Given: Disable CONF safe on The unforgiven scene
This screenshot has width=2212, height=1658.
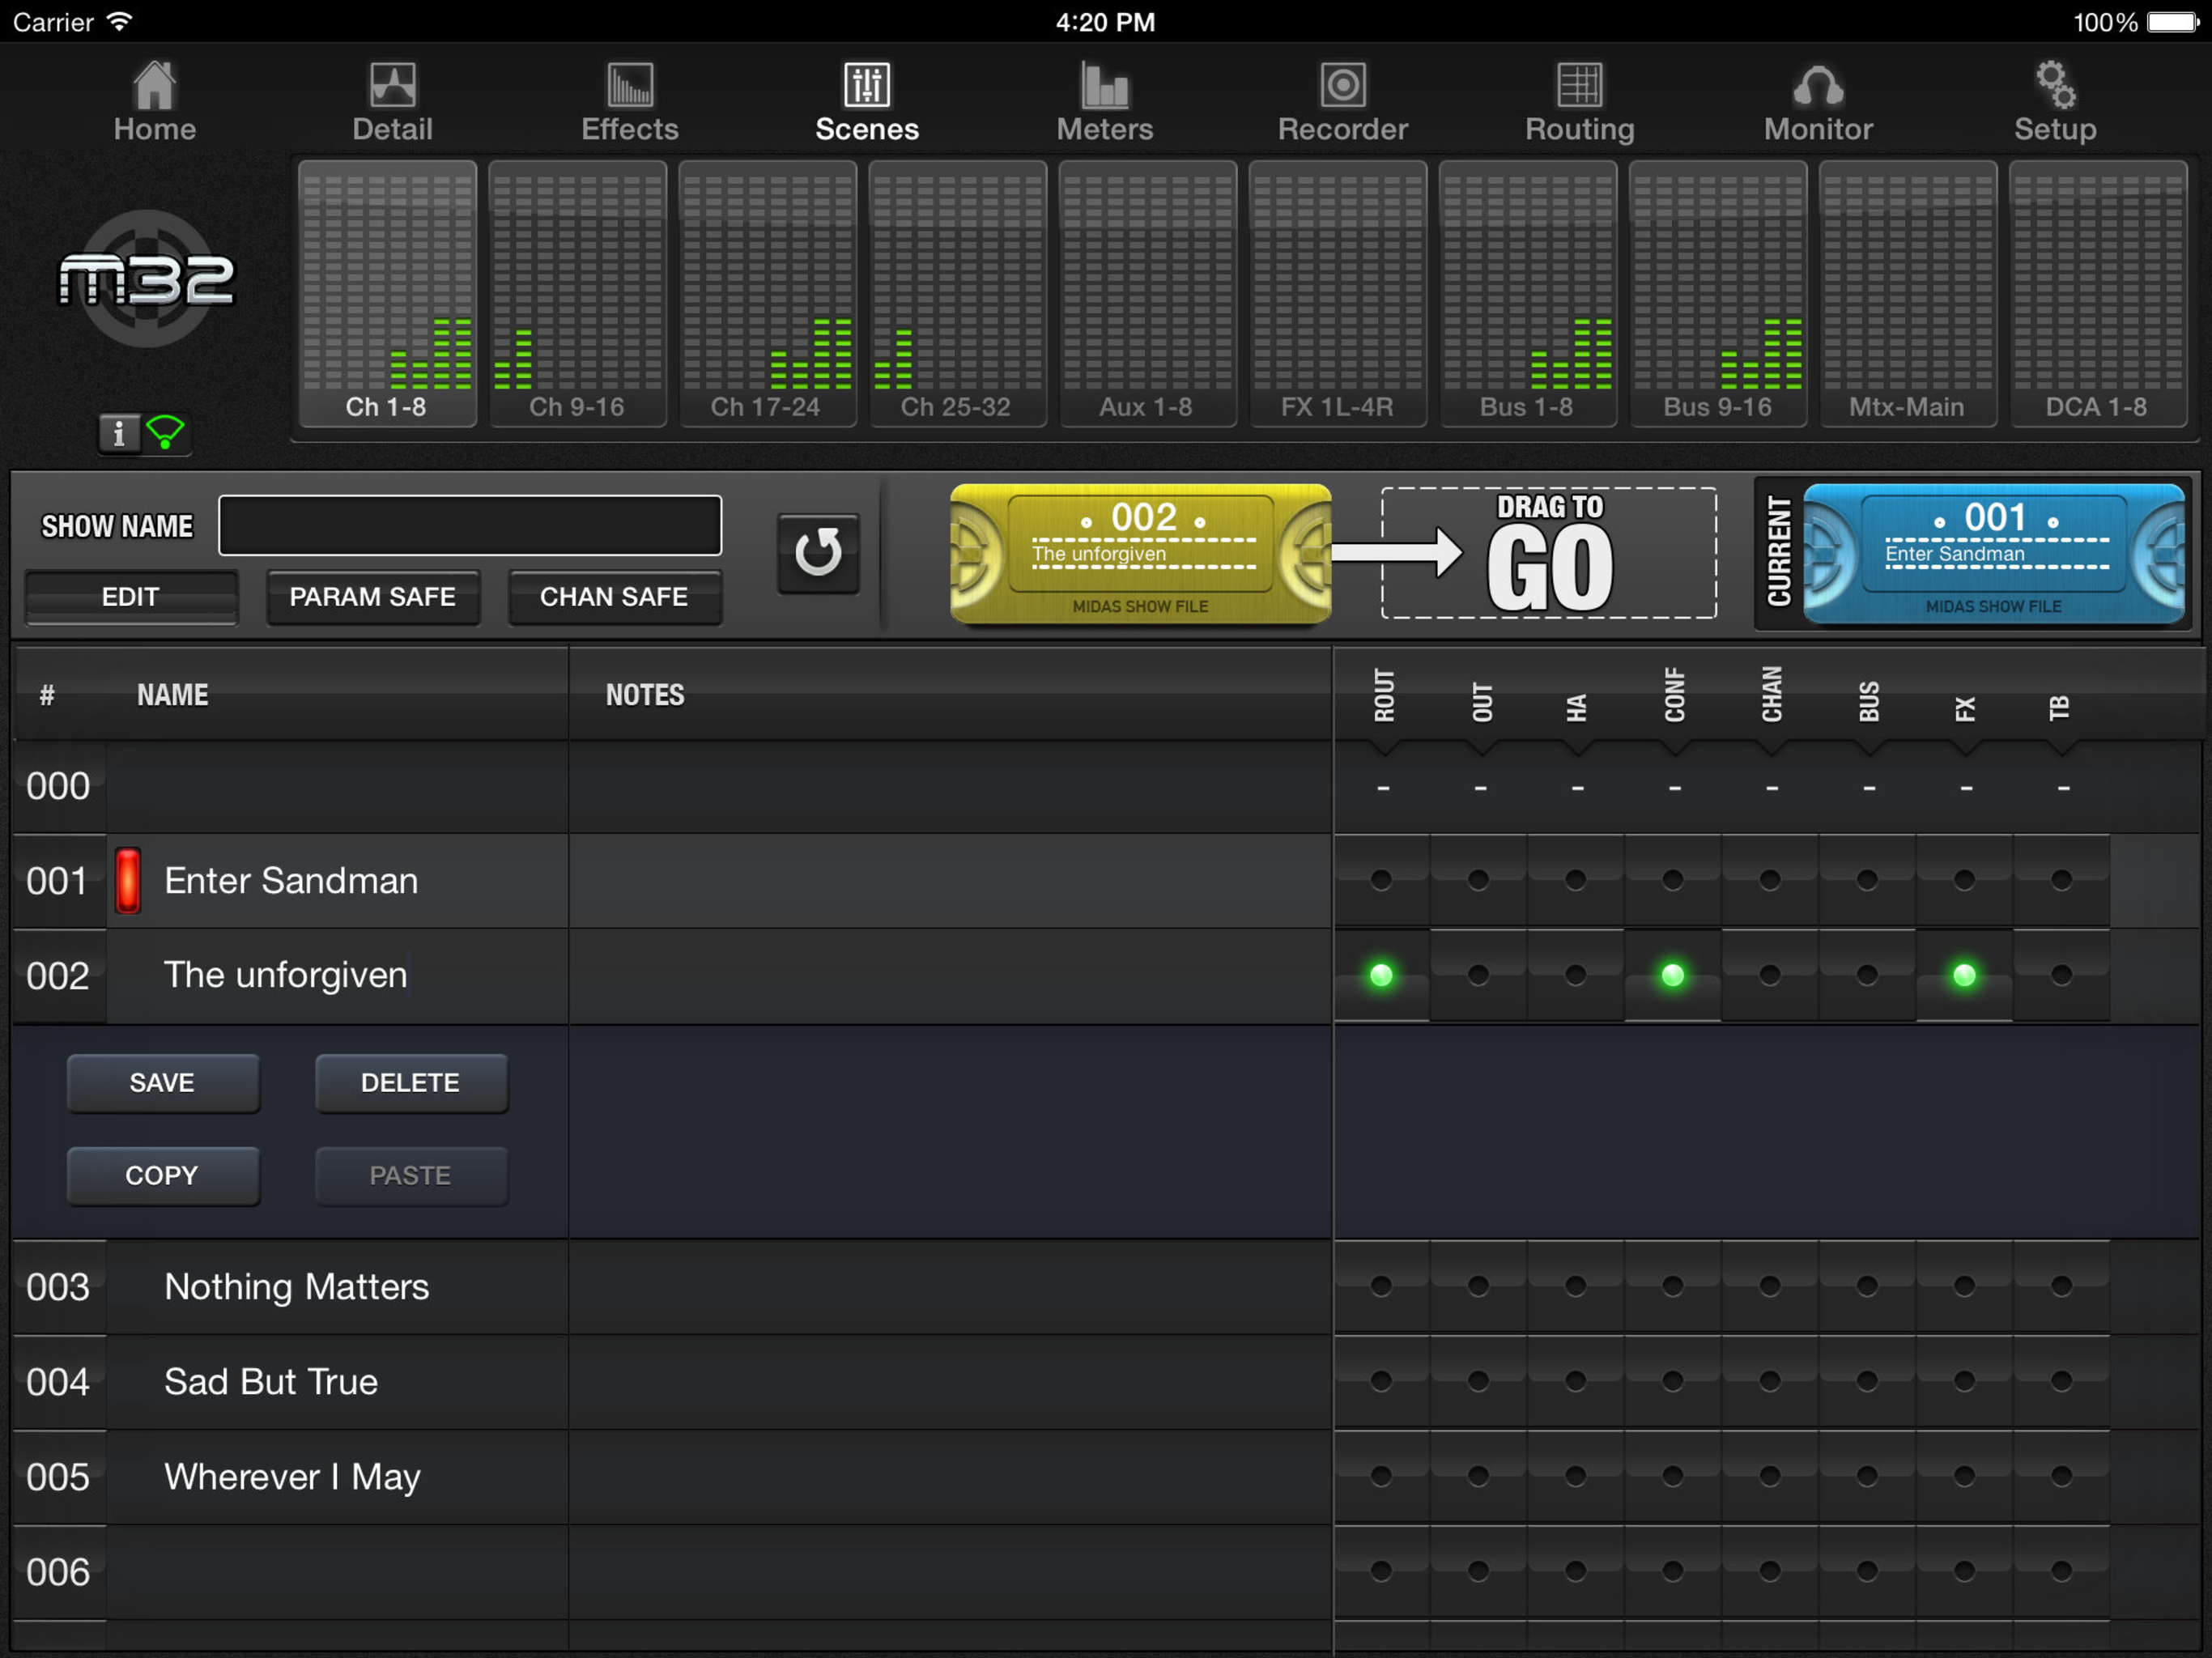Looking at the screenshot, I should tap(1672, 975).
